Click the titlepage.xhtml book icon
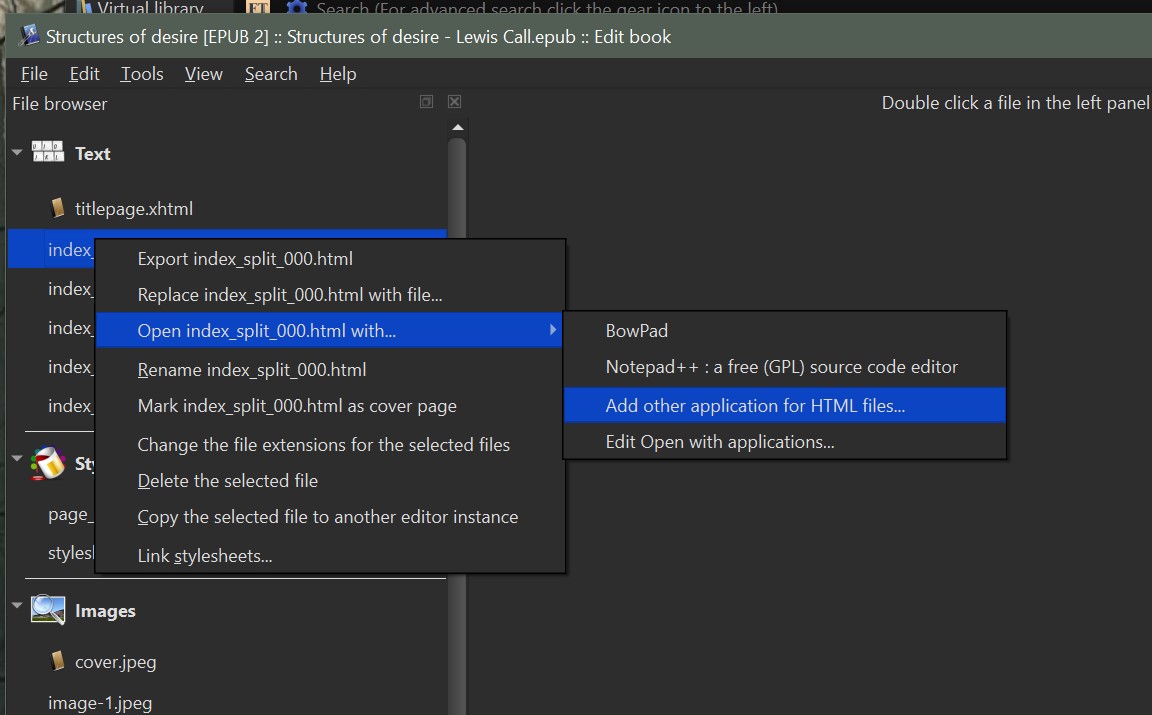Image resolution: width=1152 pixels, height=715 pixels. 57,209
